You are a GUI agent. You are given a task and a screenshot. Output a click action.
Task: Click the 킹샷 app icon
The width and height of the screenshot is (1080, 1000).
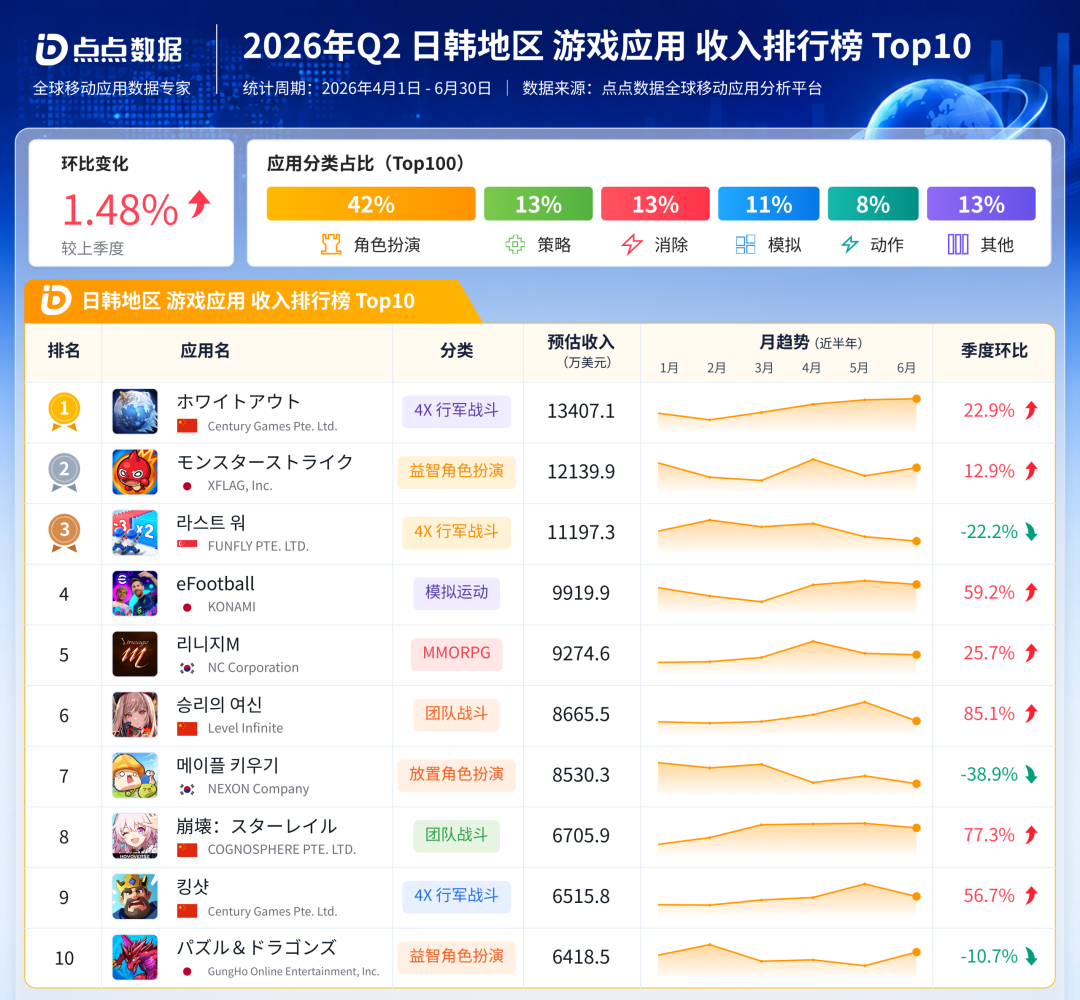[135, 896]
